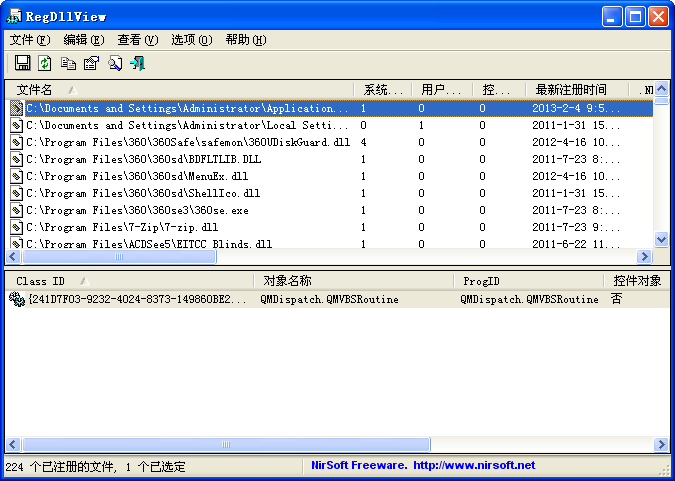
Task: Open Properties via the toolbar icon
Action: (91, 64)
